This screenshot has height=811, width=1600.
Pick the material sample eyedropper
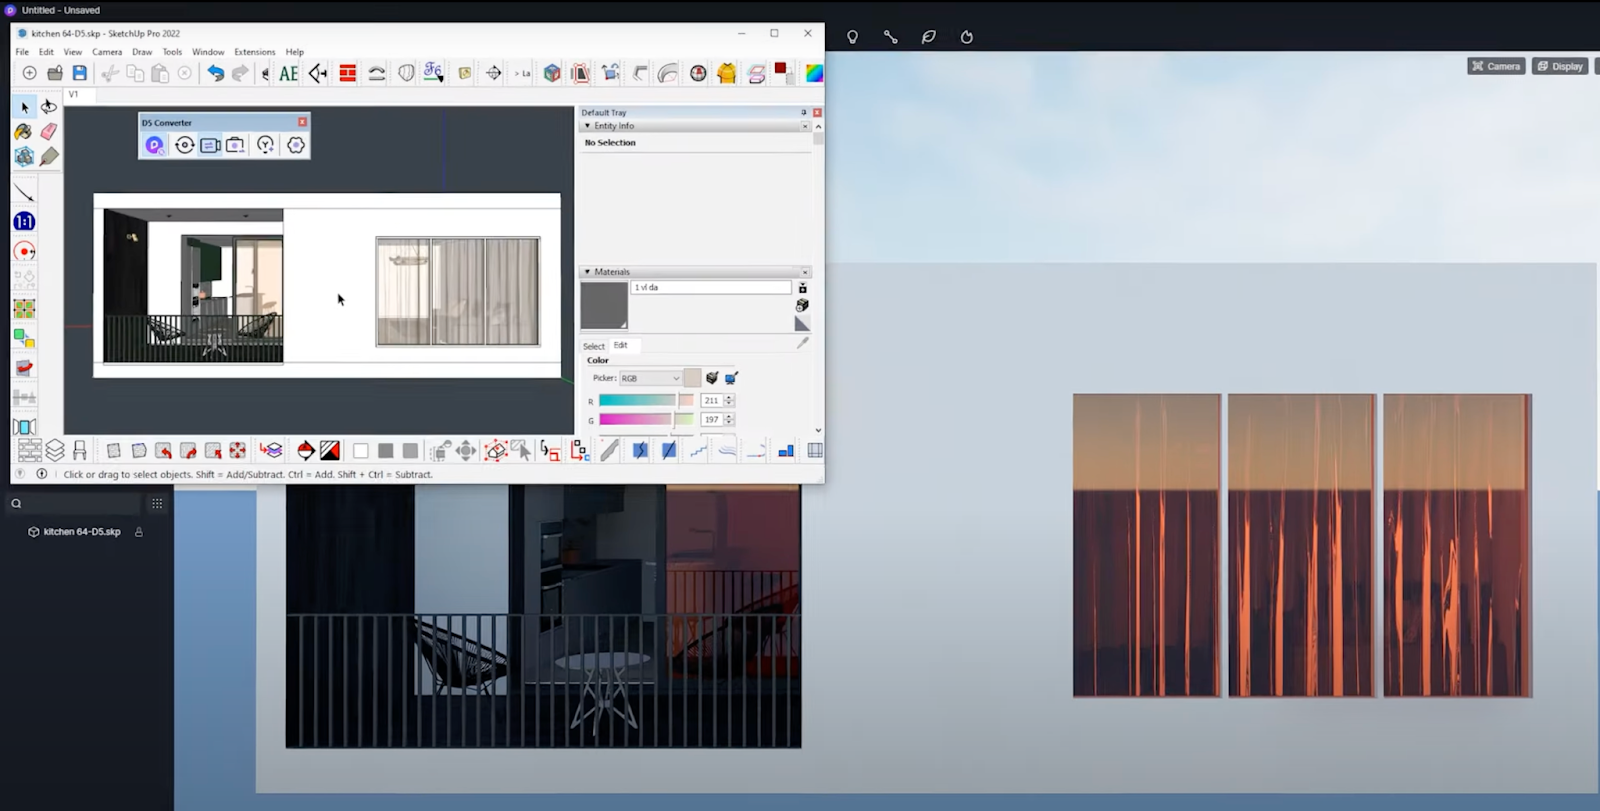(x=802, y=342)
